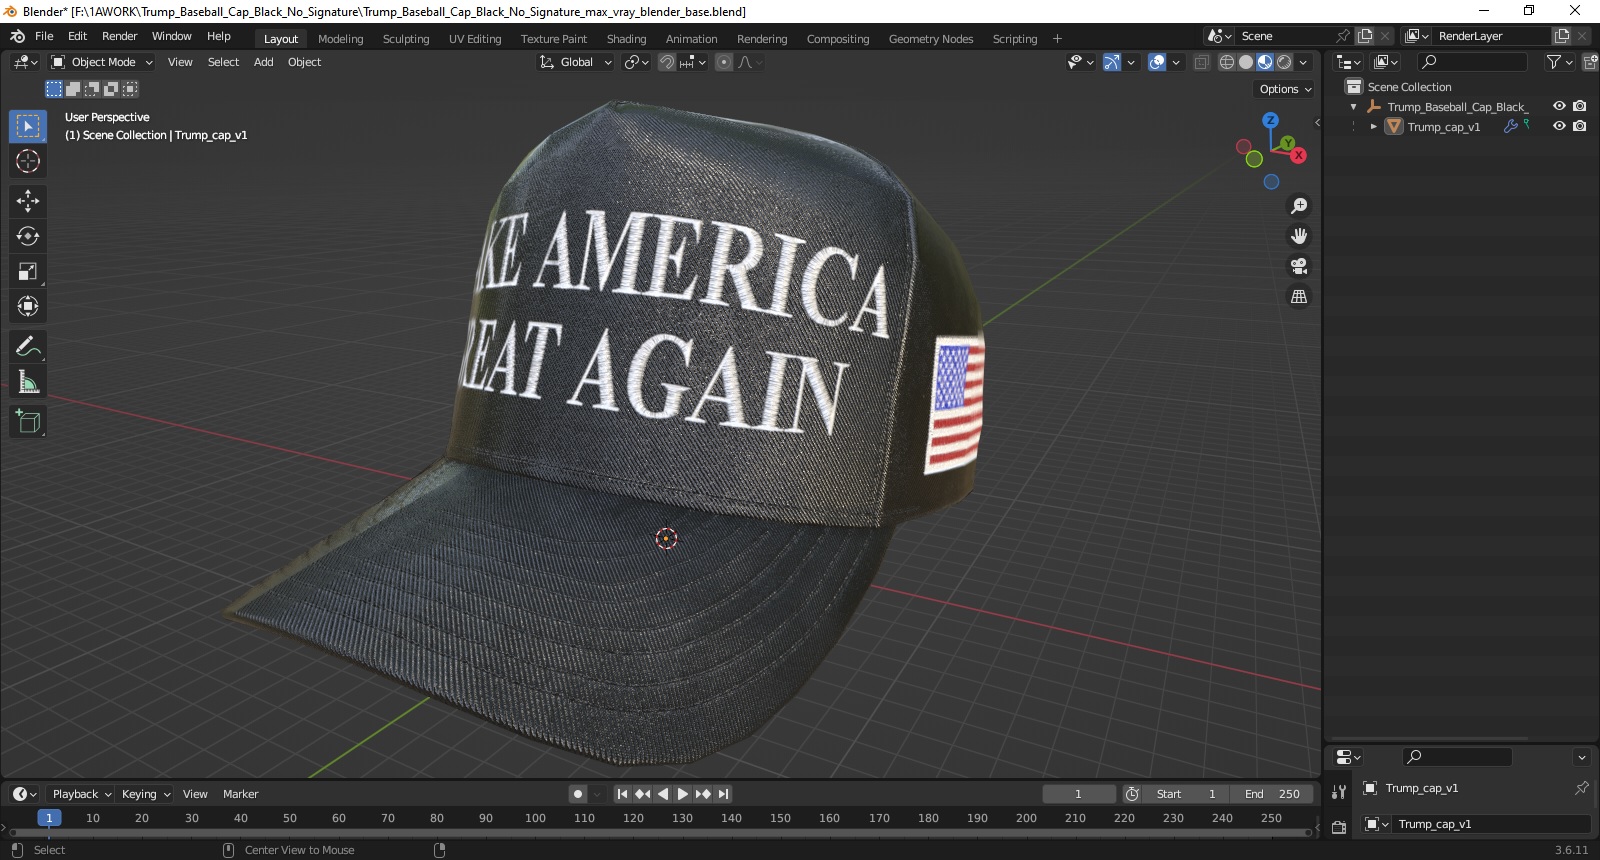Screen dimensions: 1600x860
Task: Open the File menu
Action: click(x=44, y=36)
